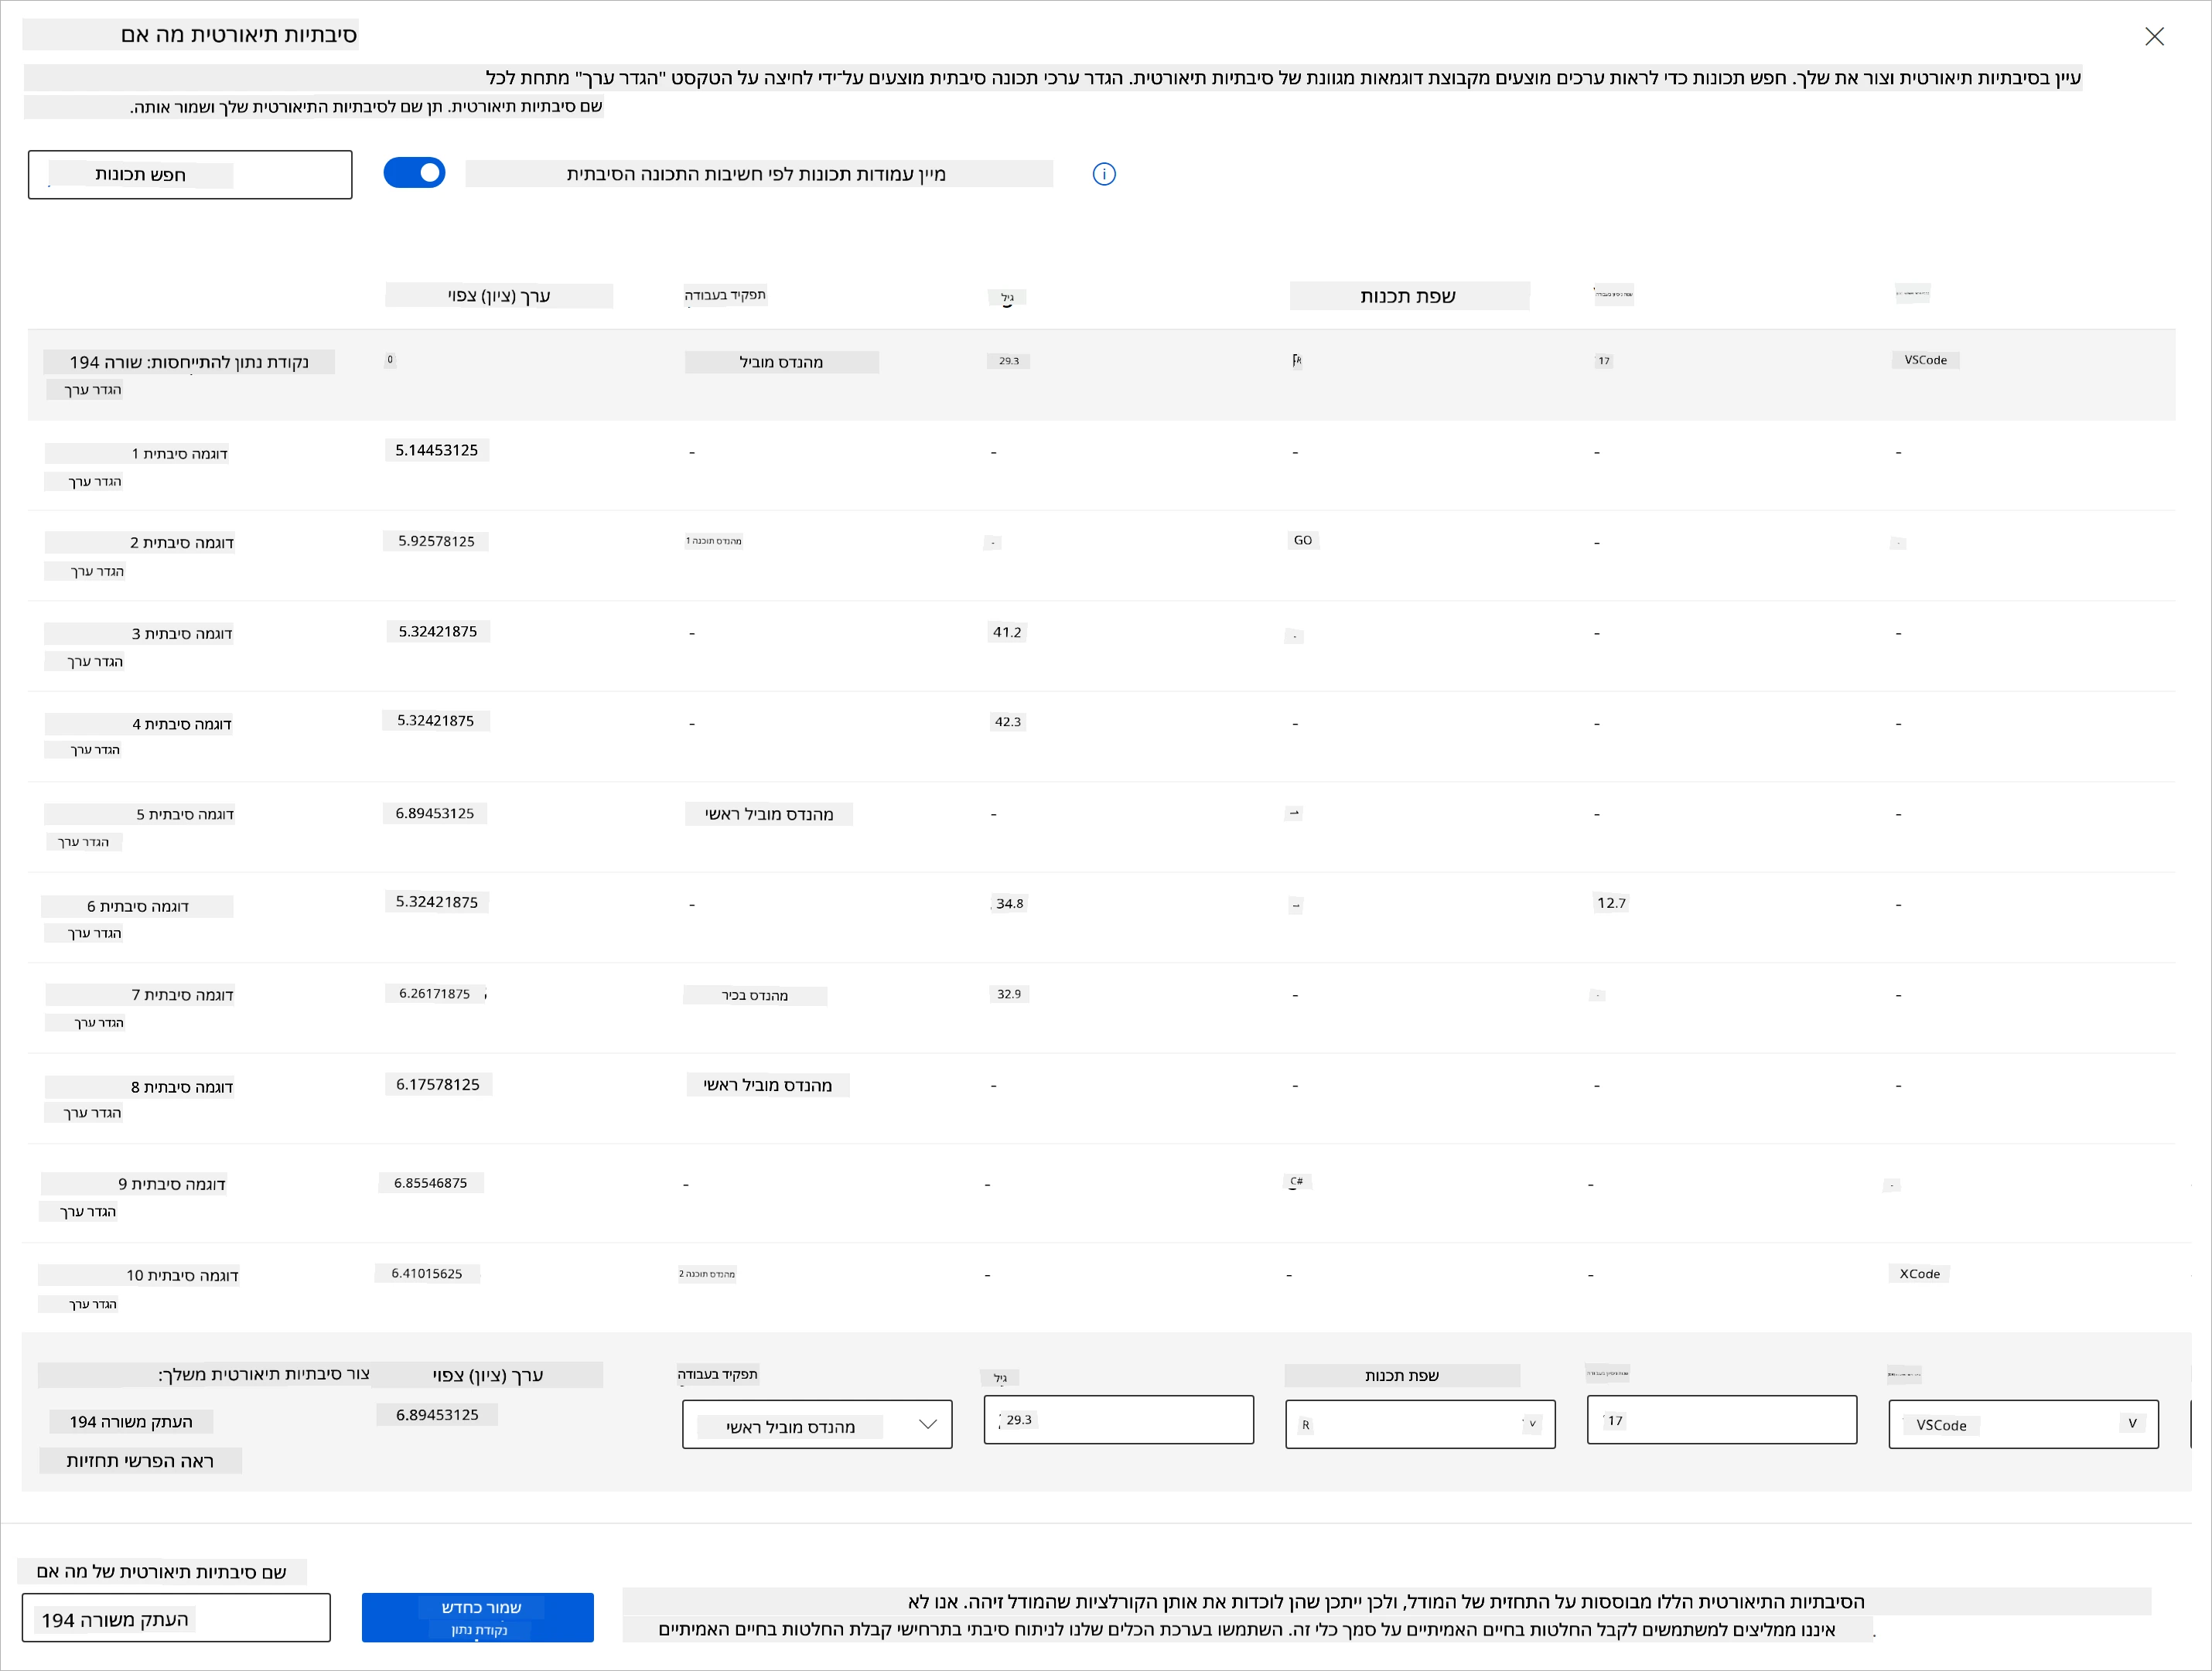The height and width of the screenshot is (1671, 2212).
Task: Set value for counterfactual example 1
Action: [96, 482]
